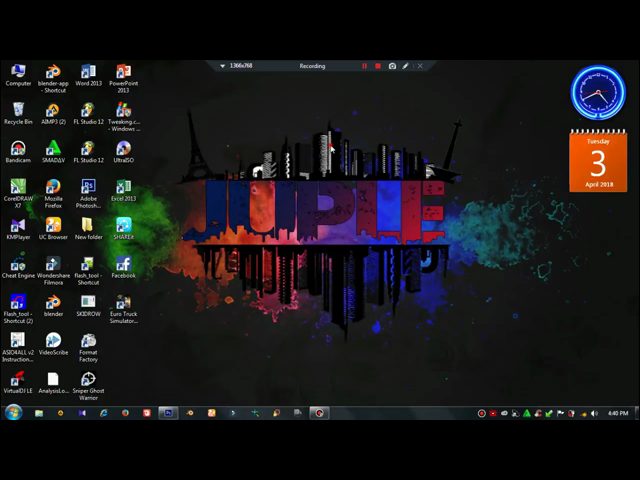This screenshot has width=640, height=480.
Task: Select the Cheat Engine desktop icon
Action: click(18, 267)
